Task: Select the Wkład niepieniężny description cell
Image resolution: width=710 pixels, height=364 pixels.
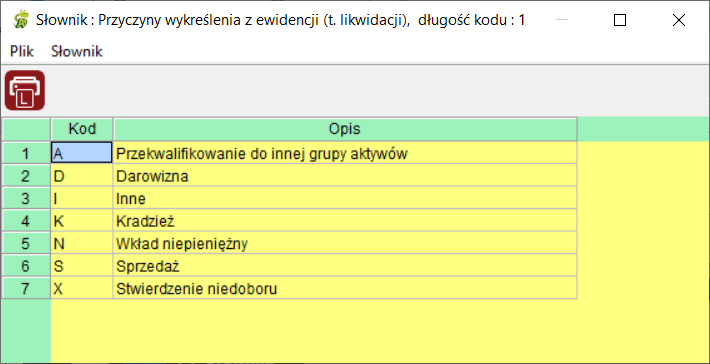Action: click(345, 243)
